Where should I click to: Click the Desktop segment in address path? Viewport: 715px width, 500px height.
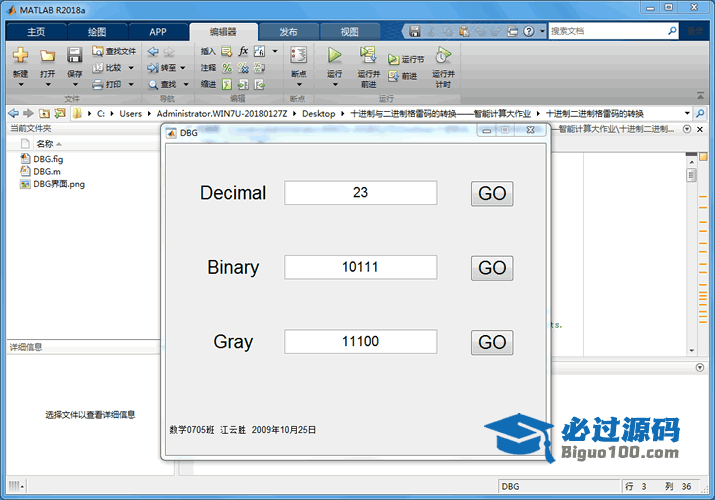click(318, 113)
